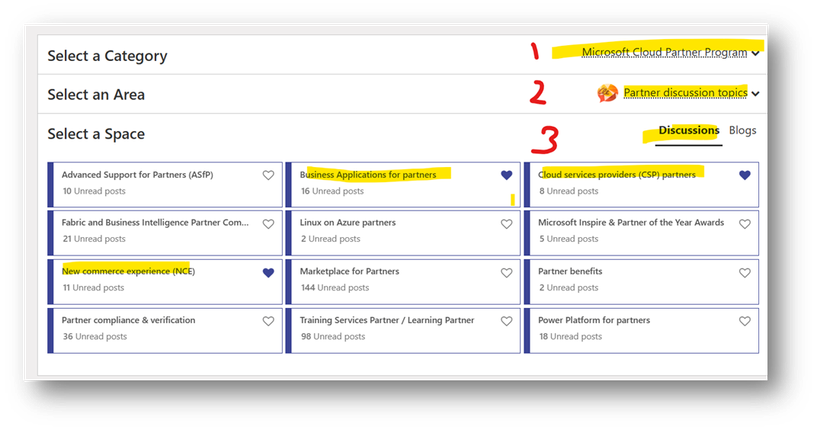Screen dimensions: 817x430
Task: Click the 18 Unread posts count
Action: [x=570, y=337]
